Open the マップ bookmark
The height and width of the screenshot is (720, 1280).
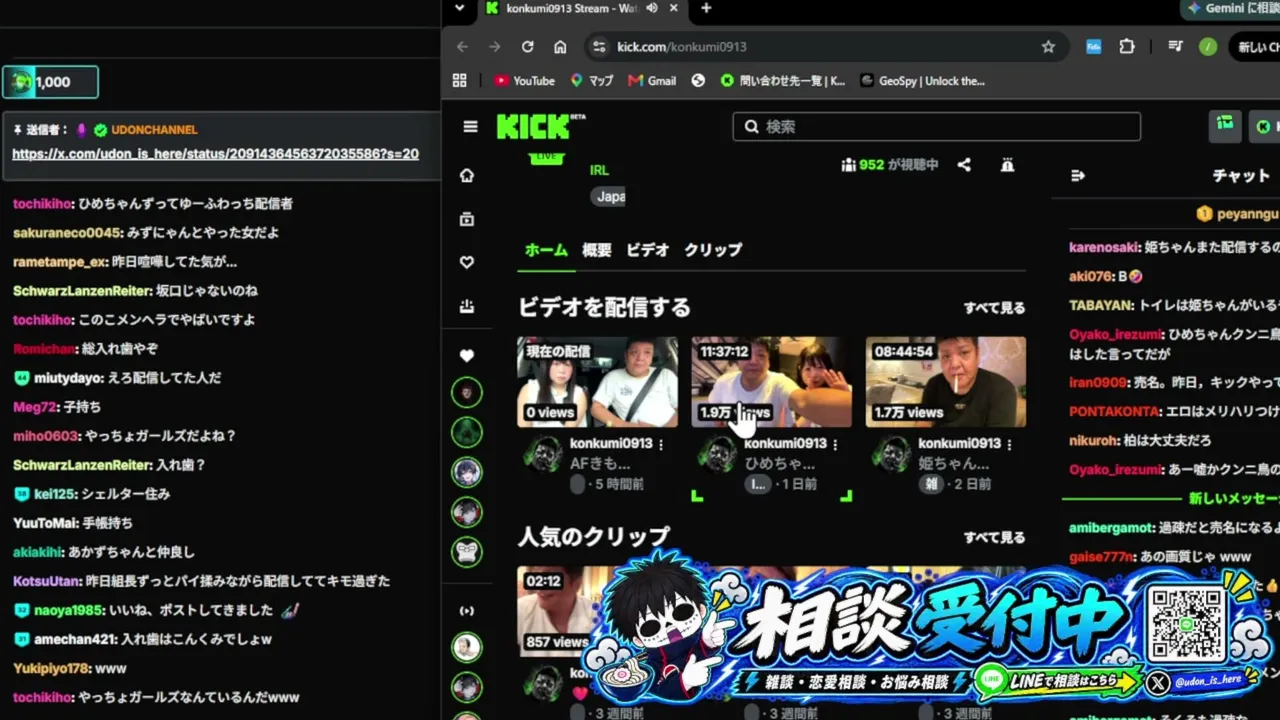point(592,81)
